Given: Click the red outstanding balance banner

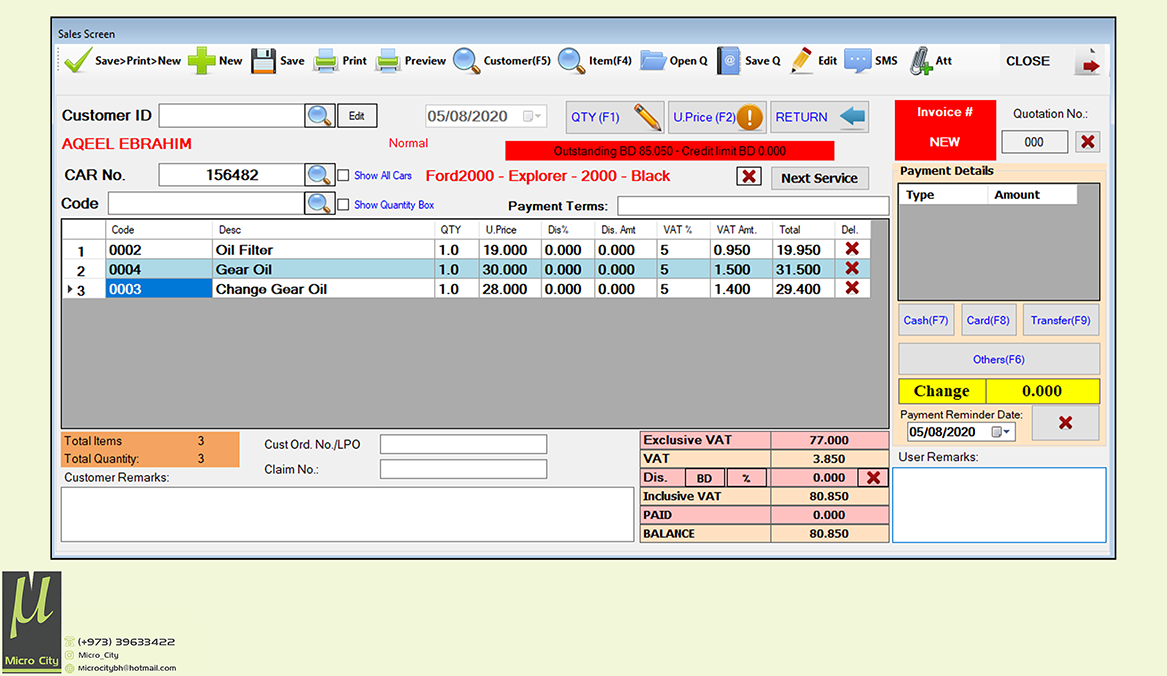Looking at the screenshot, I should coord(669,151).
